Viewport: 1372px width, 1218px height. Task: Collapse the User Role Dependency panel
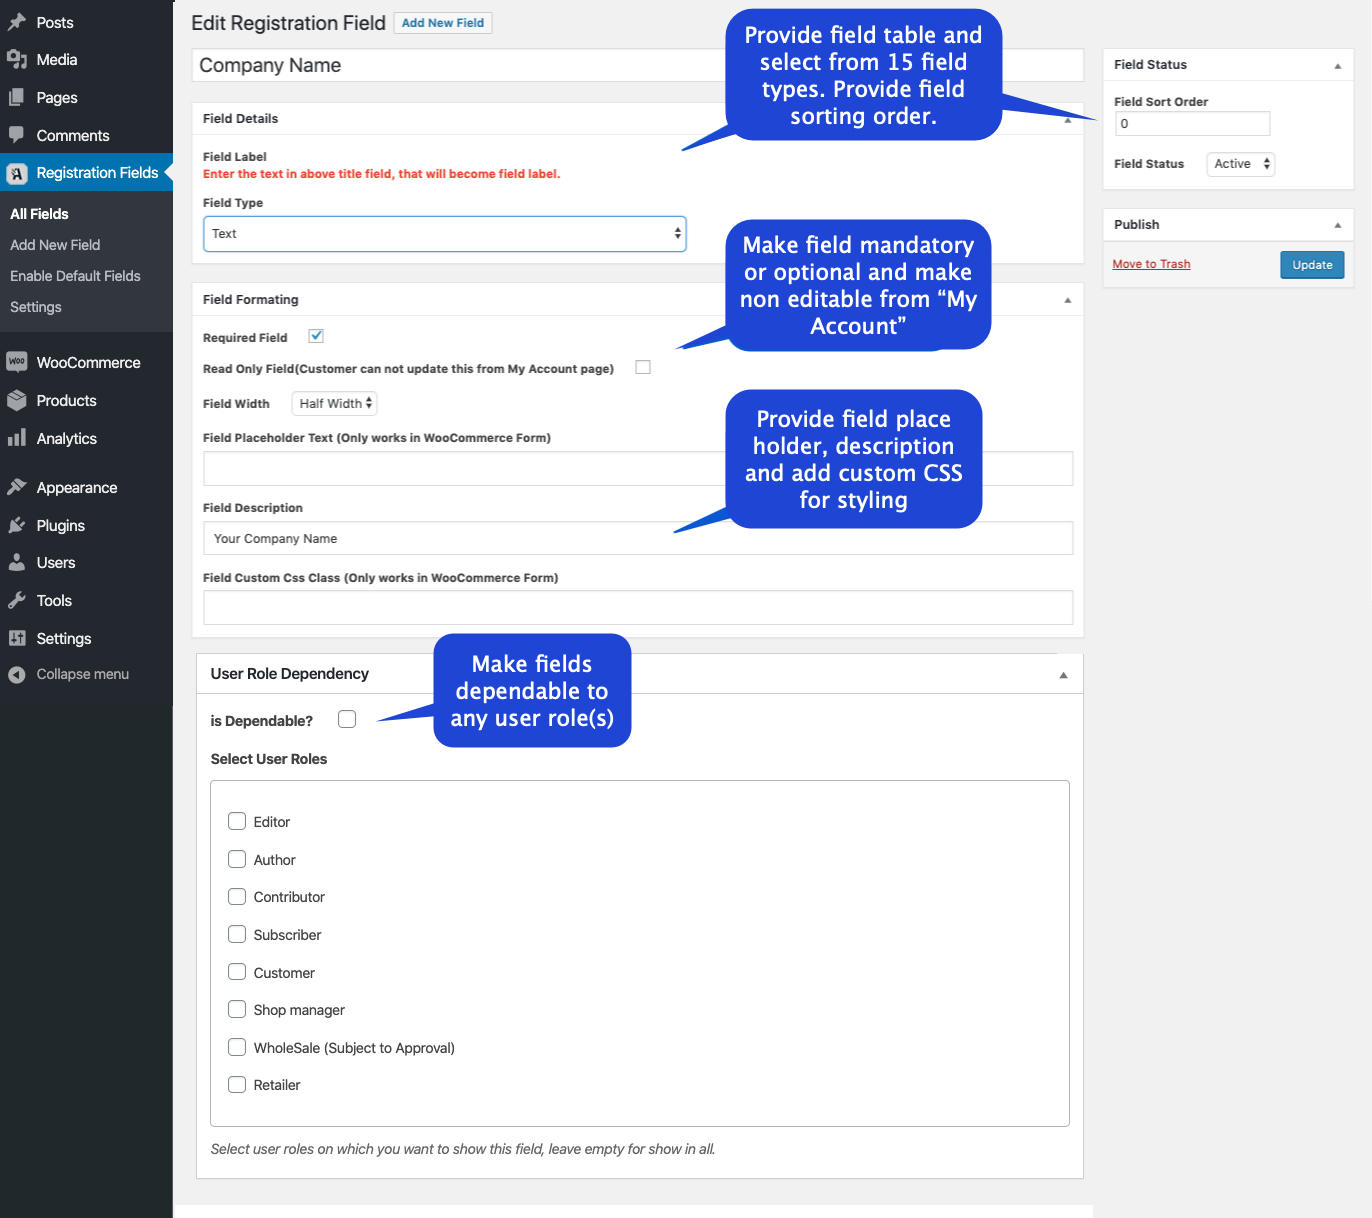(1063, 675)
